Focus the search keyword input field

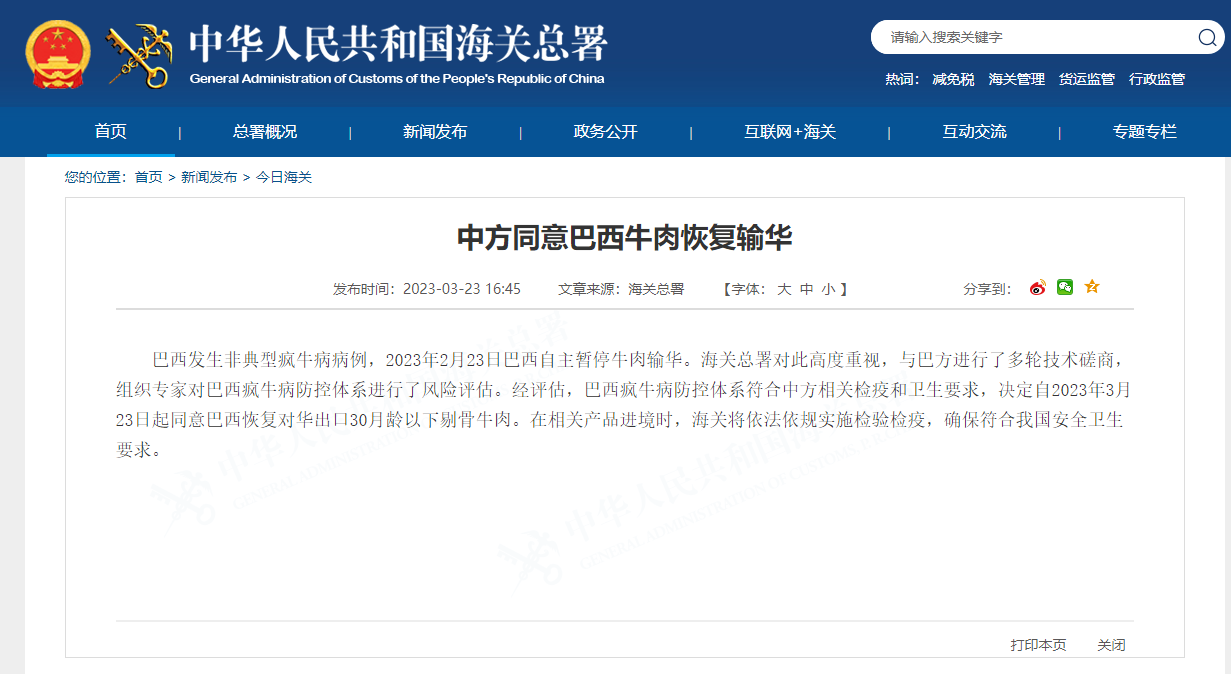click(x=1035, y=38)
